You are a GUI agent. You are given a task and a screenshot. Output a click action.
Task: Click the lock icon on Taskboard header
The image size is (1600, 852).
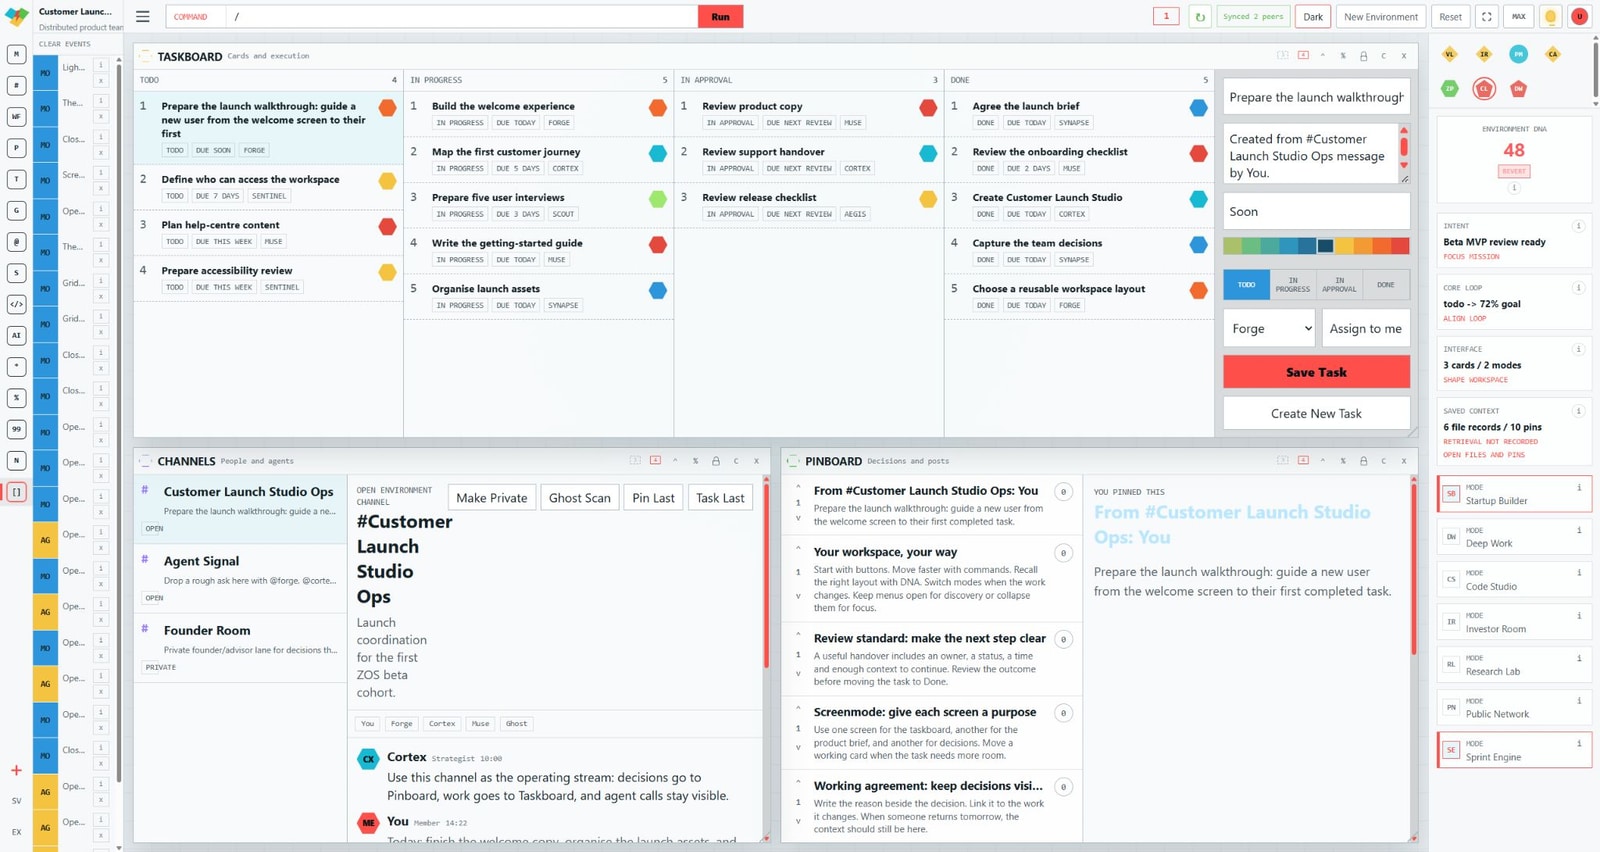(x=1363, y=56)
